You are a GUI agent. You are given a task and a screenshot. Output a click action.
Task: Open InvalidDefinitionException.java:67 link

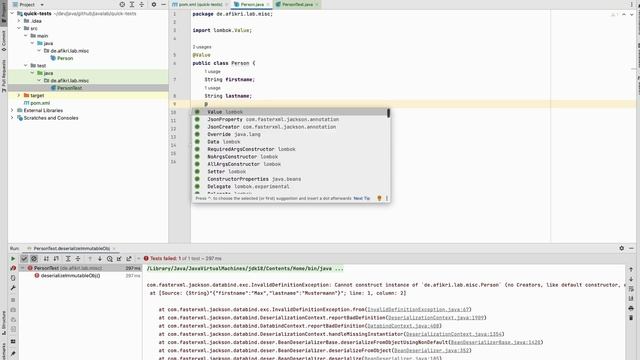point(419,310)
